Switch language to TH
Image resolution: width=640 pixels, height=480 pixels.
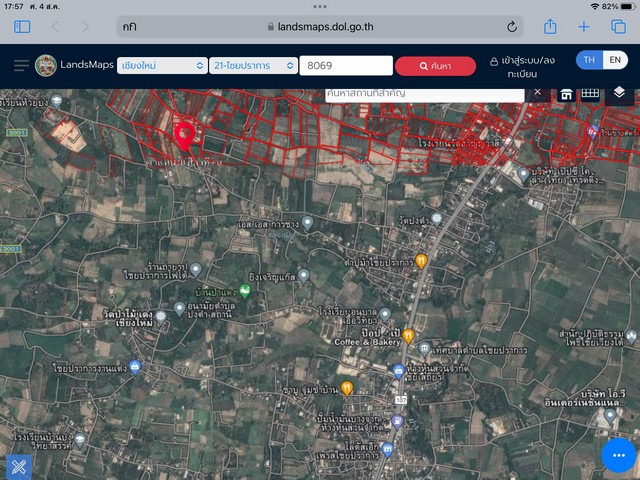pyautogui.click(x=590, y=60)
